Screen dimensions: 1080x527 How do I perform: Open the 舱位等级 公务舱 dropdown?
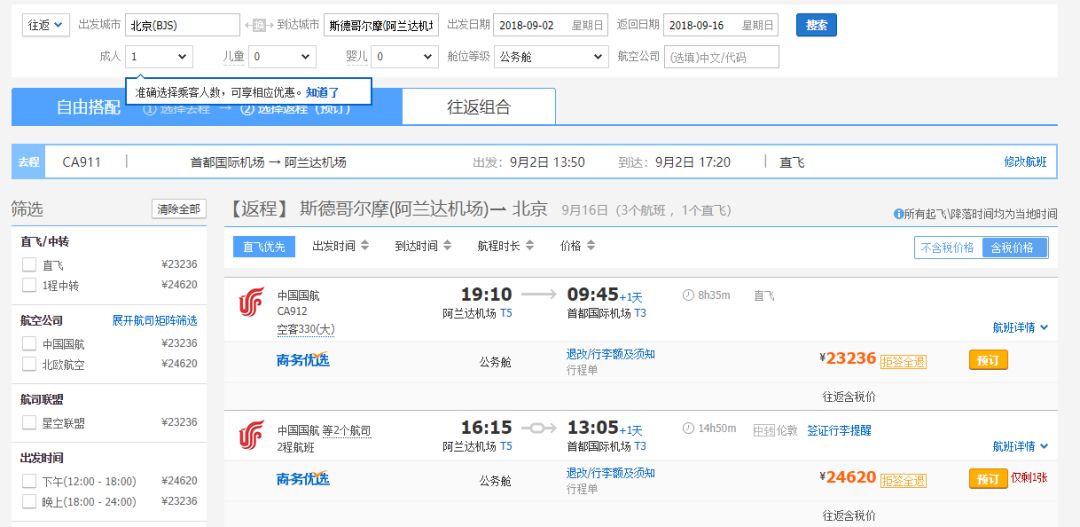click(x=552, y=57)
